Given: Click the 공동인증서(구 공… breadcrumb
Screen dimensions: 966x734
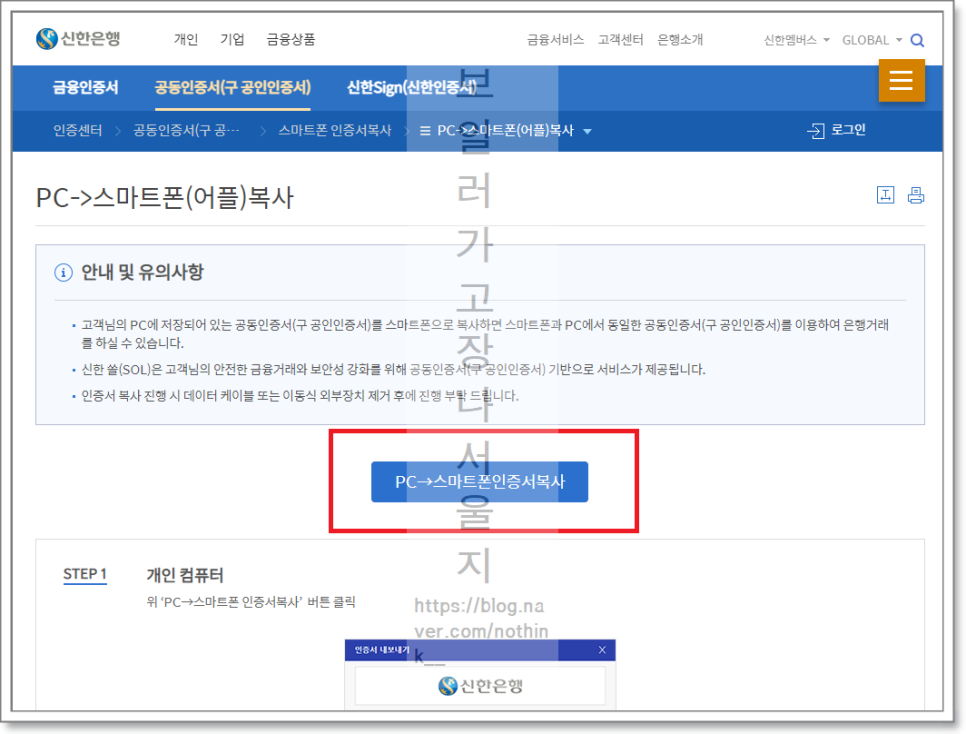Looking at the screenshot, I should [186, 131].
